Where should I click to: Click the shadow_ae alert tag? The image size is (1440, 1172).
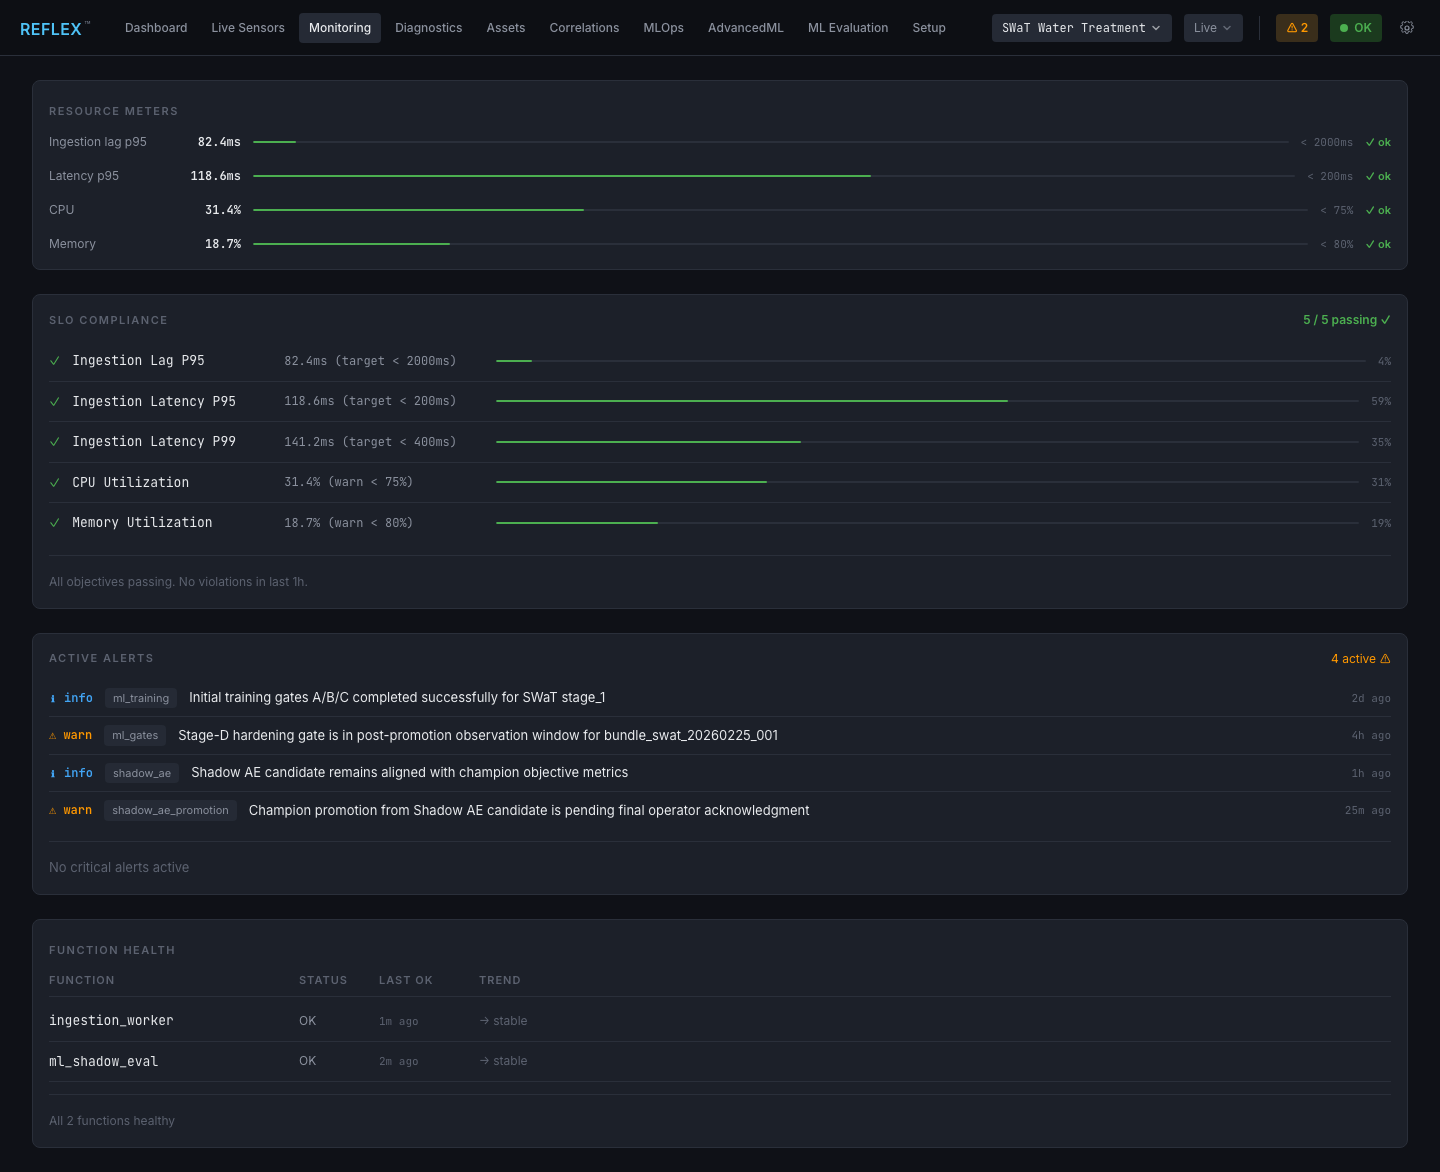pyautogui.click(x=142, y=773)
